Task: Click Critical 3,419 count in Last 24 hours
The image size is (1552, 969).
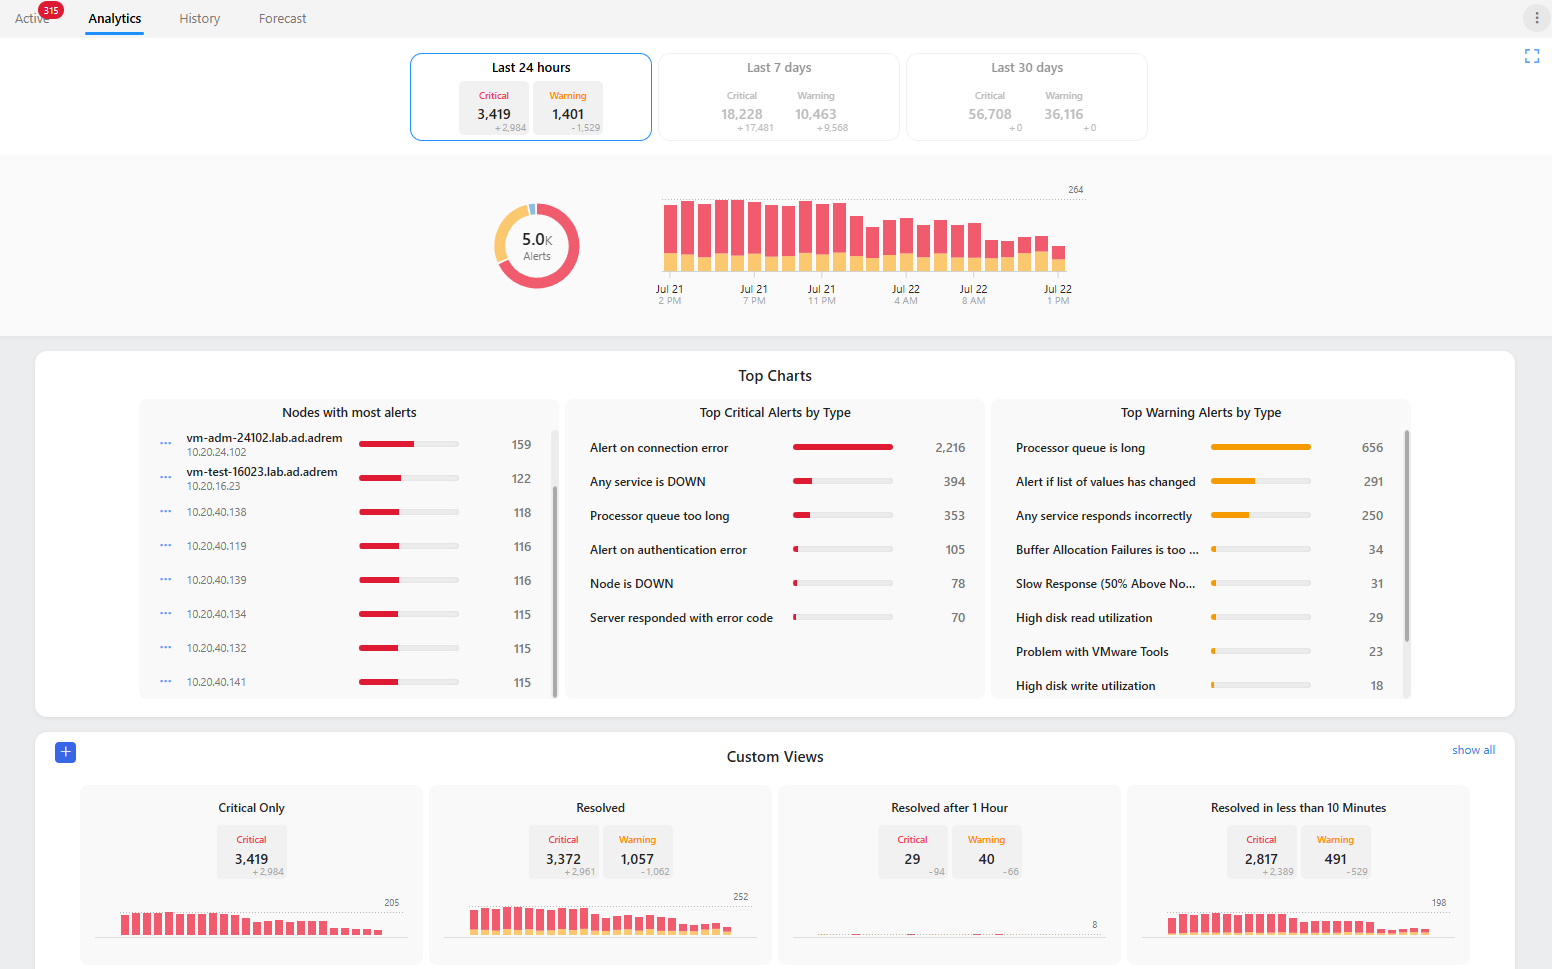Action: click(494, 108)
